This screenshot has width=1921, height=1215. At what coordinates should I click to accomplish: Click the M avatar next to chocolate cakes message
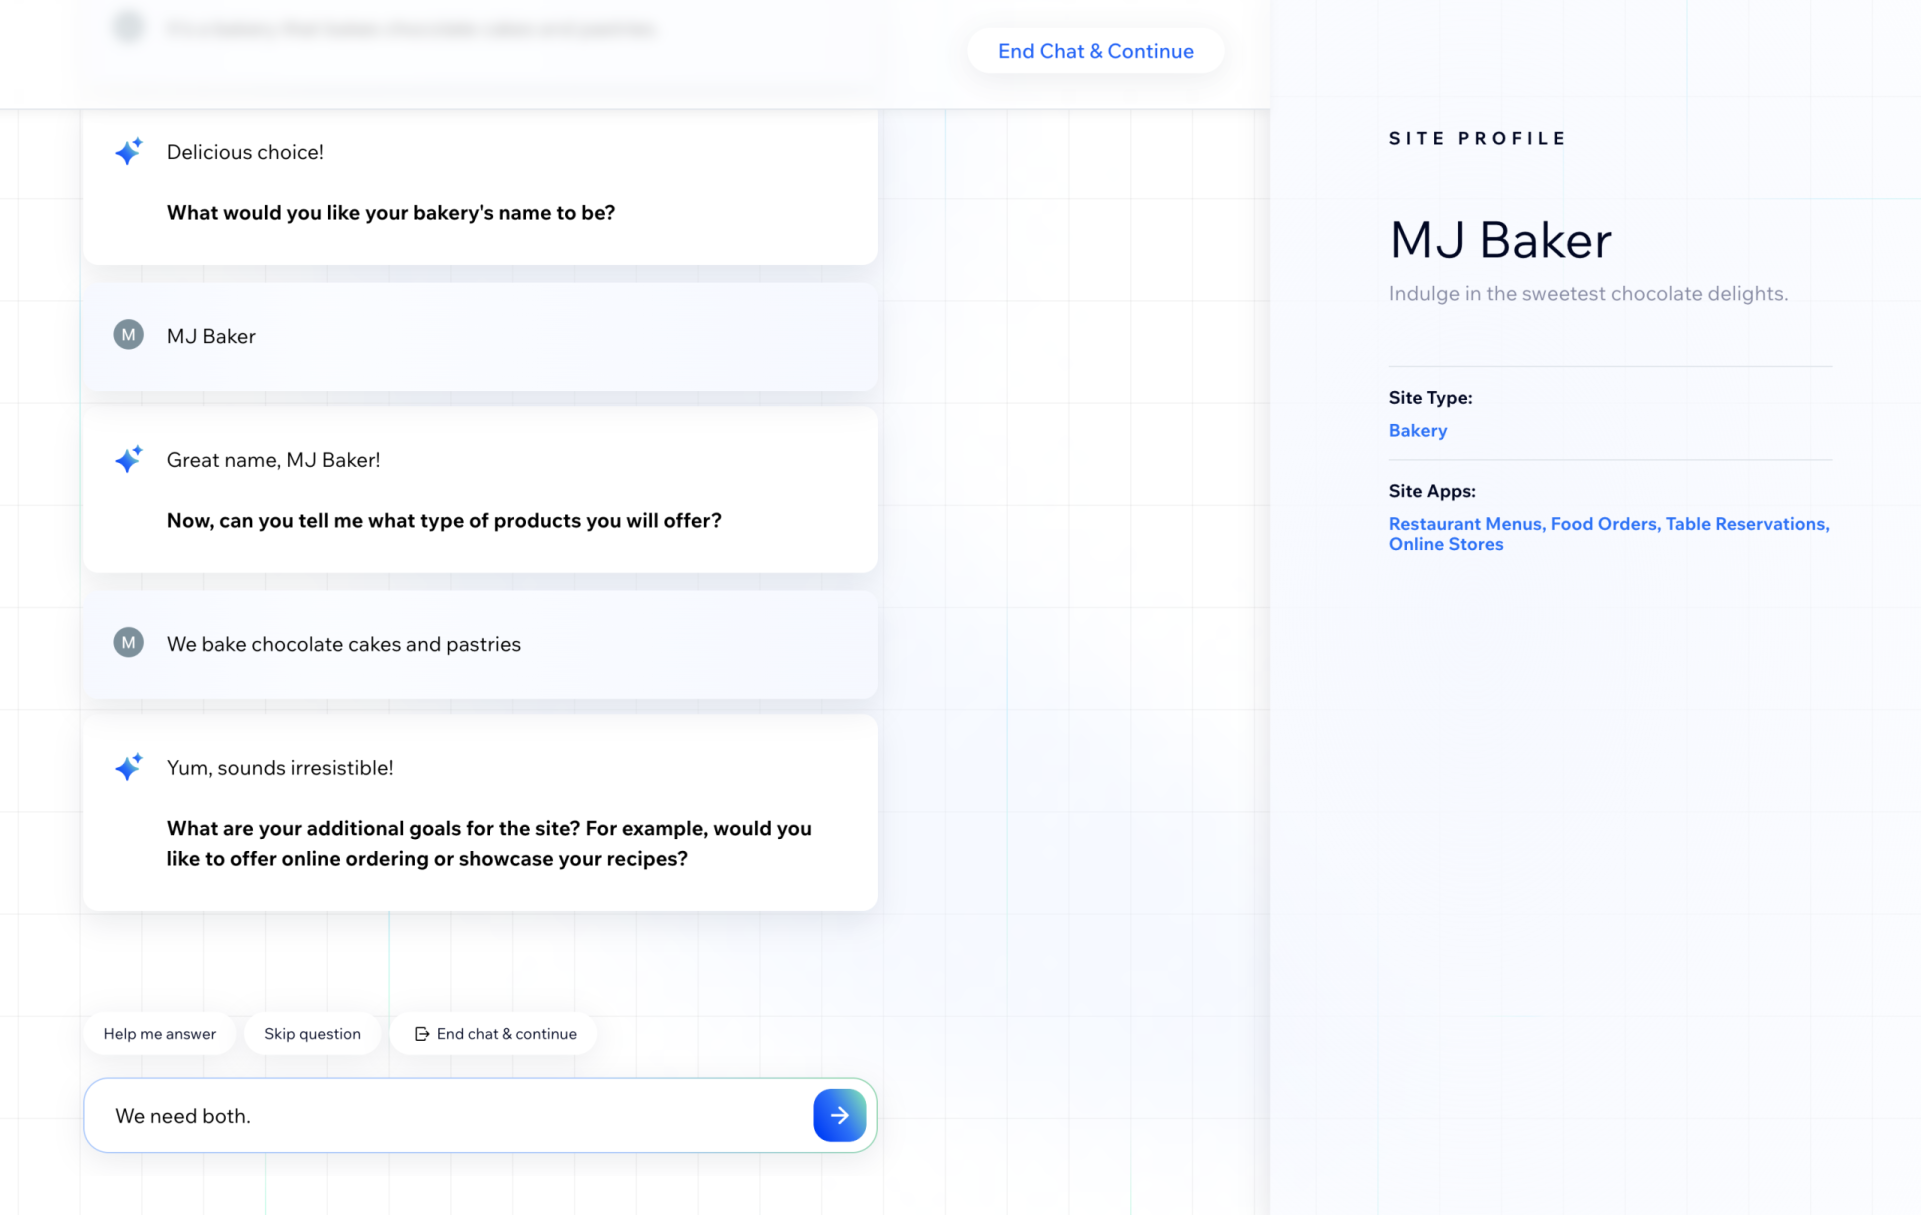pyautogui.click(x=128, y=642)
